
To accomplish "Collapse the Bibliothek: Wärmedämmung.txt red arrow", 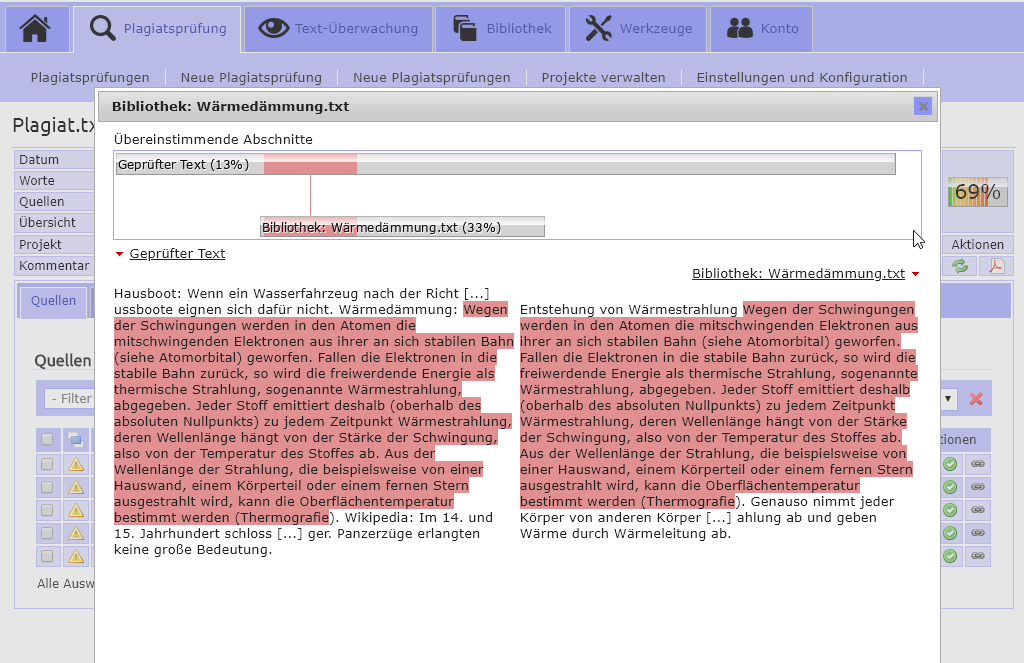I will [915, 274].
